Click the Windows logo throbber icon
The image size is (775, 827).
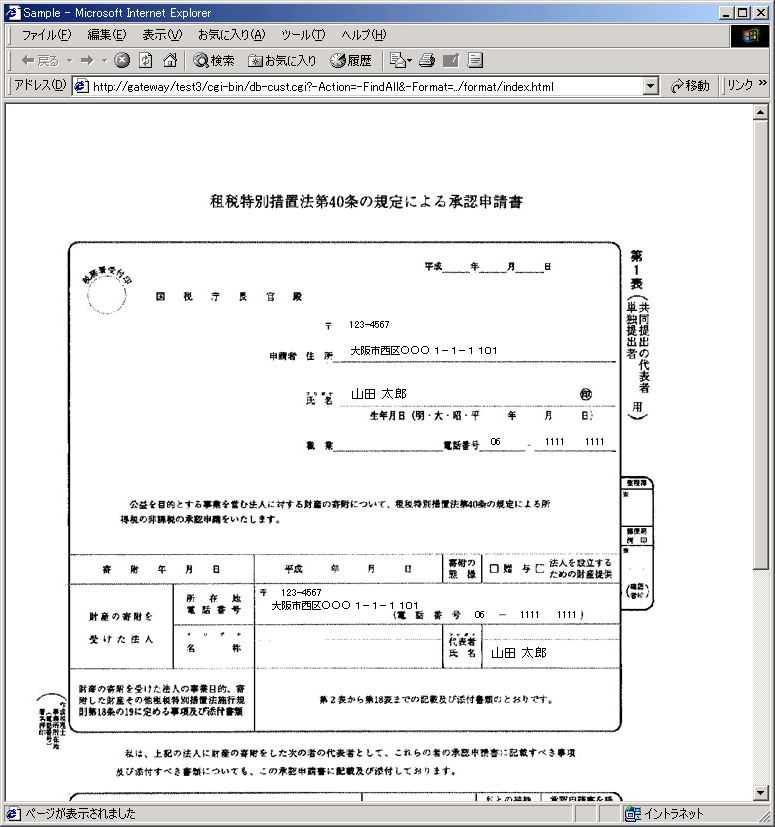(x=749, y=36)
